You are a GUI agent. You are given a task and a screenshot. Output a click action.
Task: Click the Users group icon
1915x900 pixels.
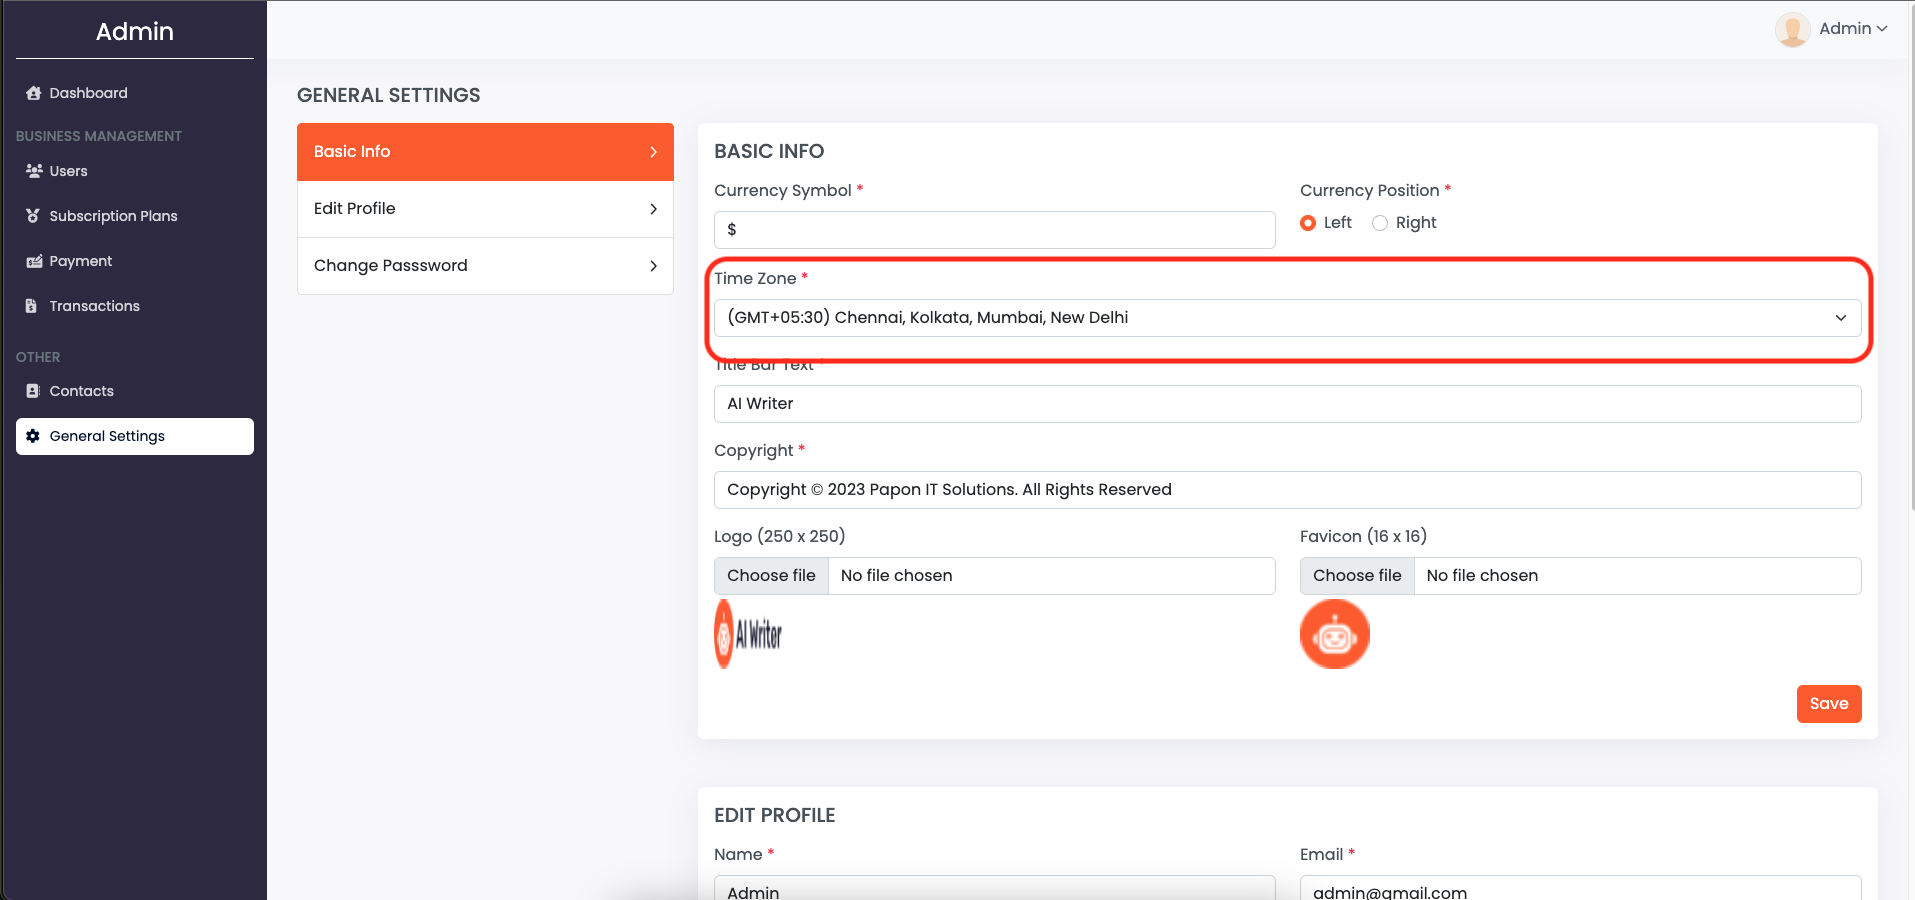point(33,171)
